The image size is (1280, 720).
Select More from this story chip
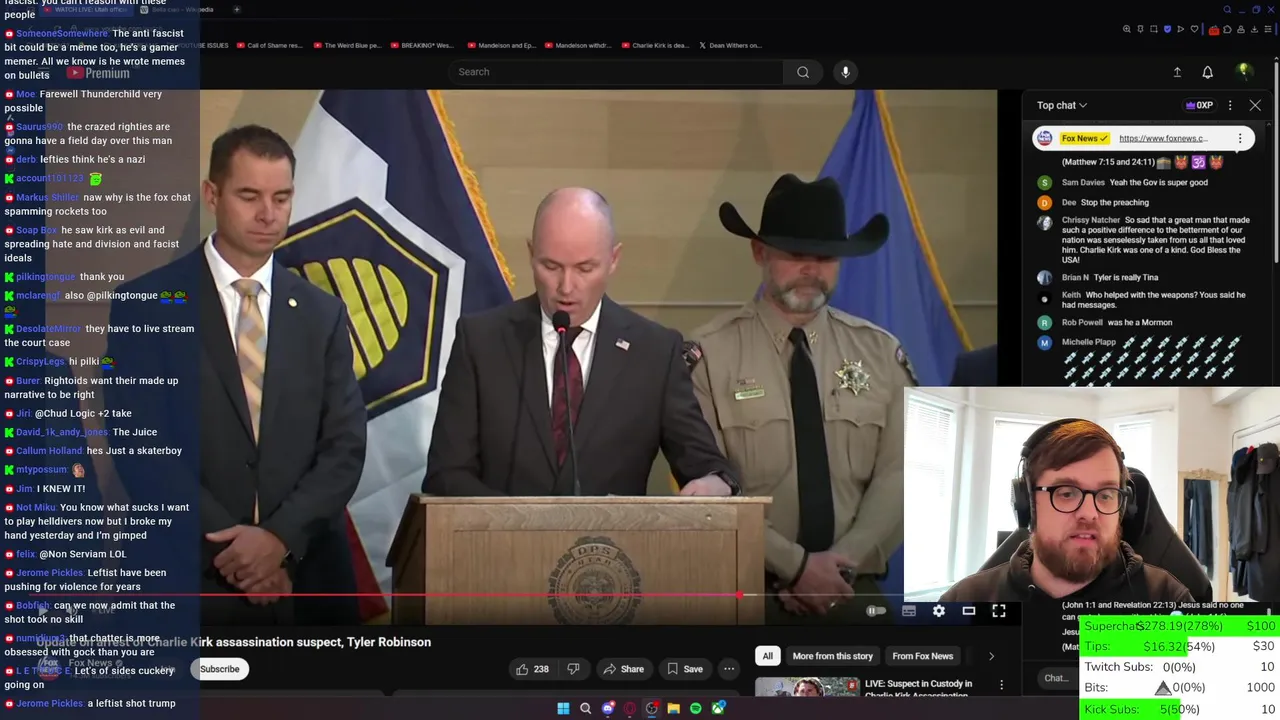(x=832, y=656)
